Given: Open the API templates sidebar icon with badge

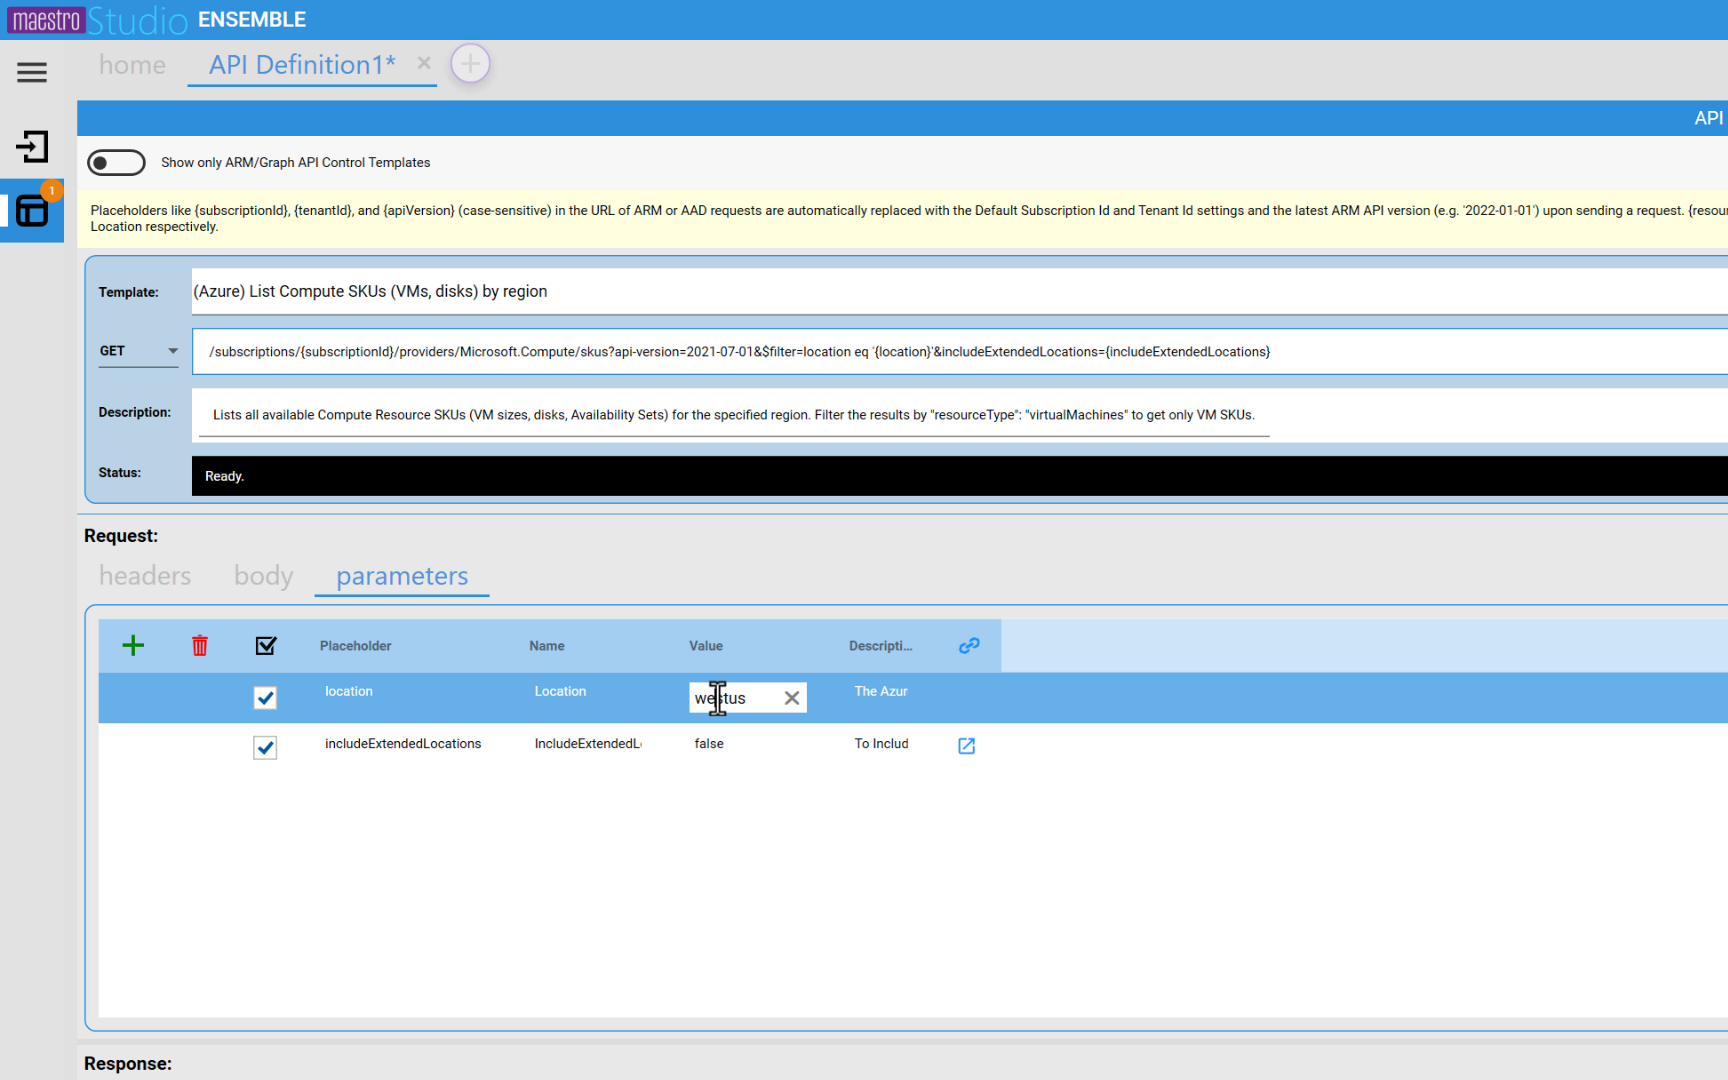Looking at the screenshot, I should [32, 211].
